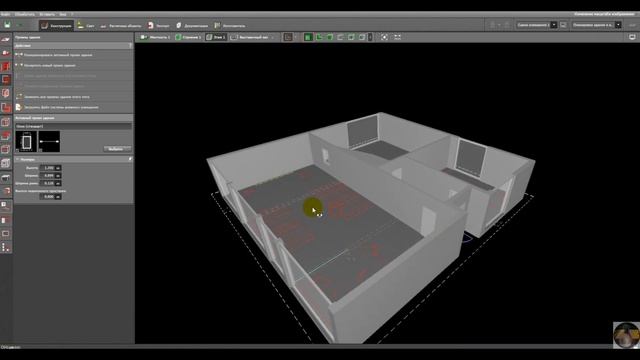The width and height of the screenshot is (640, 360).
Task: Click the monitor icon at the view toolbar end
Action: click(x=632, y=37)
